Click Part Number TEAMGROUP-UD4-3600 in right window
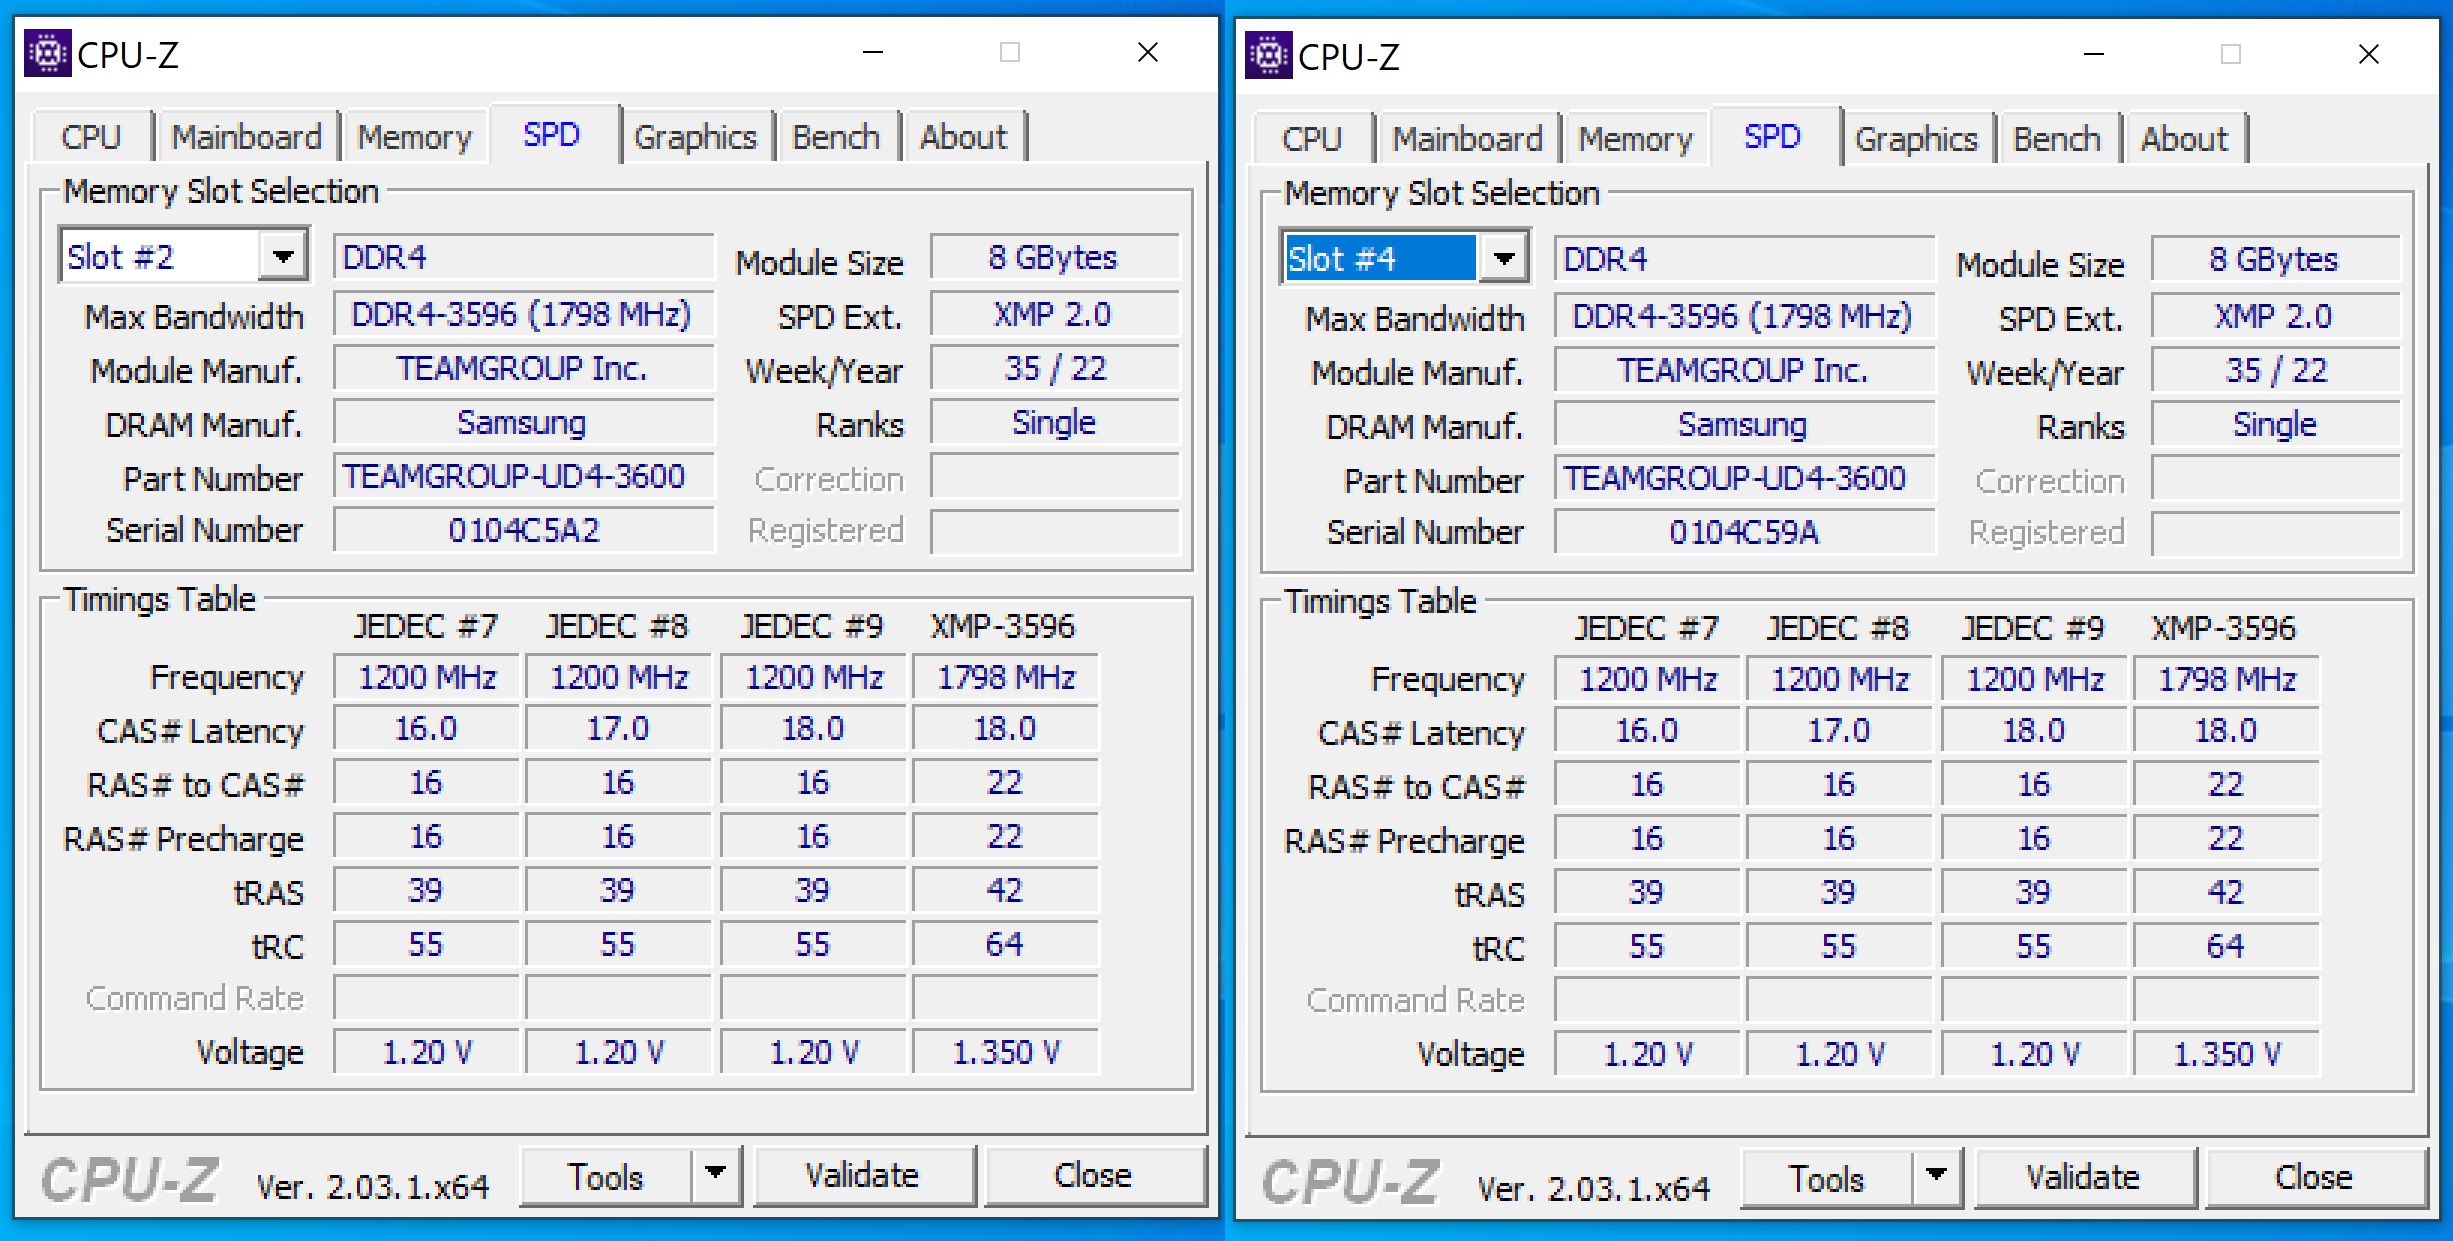The height and width of the screenshot is (1241, 2453). [1745, 478]
